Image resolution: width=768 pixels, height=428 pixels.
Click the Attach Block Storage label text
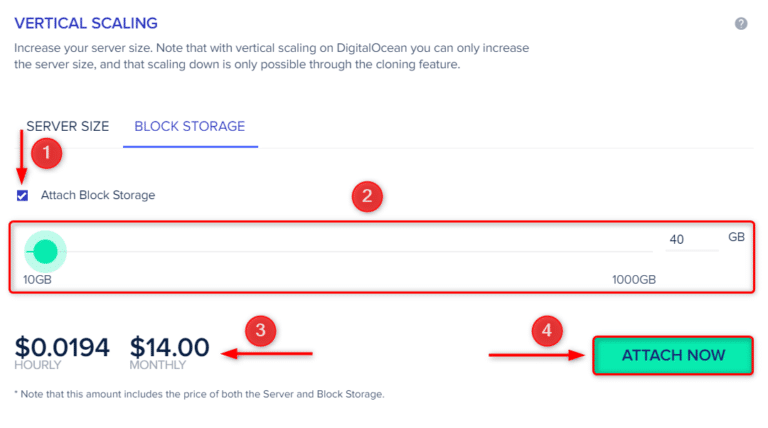pyautogui.click(x=98, y=195)
